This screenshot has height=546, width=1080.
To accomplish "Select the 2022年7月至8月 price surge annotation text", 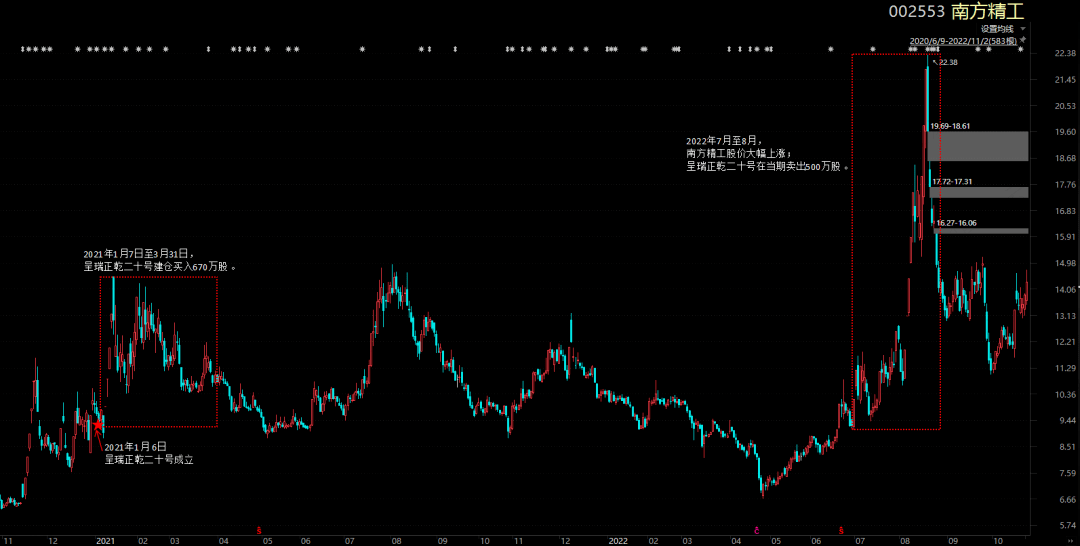I will coord(765,154).
